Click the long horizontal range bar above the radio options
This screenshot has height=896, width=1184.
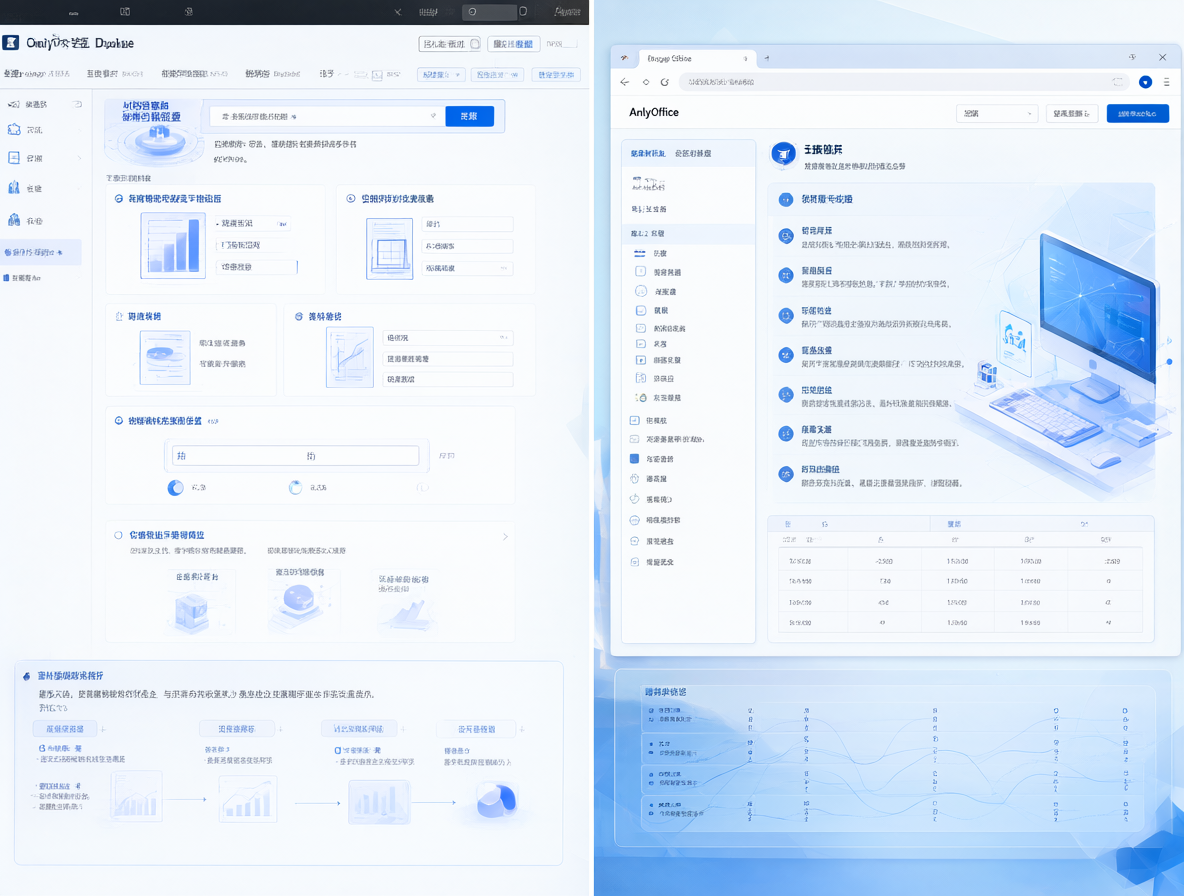point(295,456)
